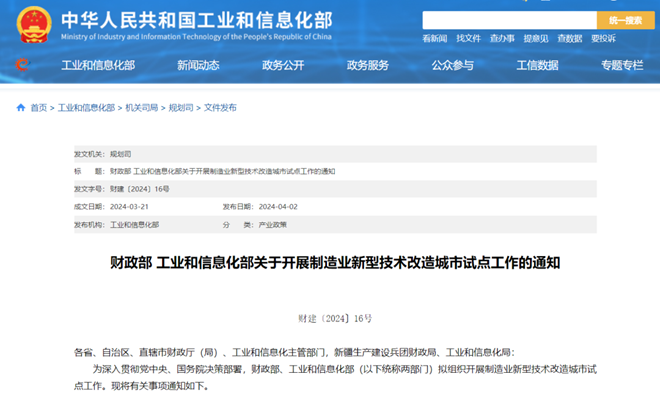This screenshot has width=660, height=396.
Task: Open the 提意见 quick link
Action: click(x=536, y=39)
